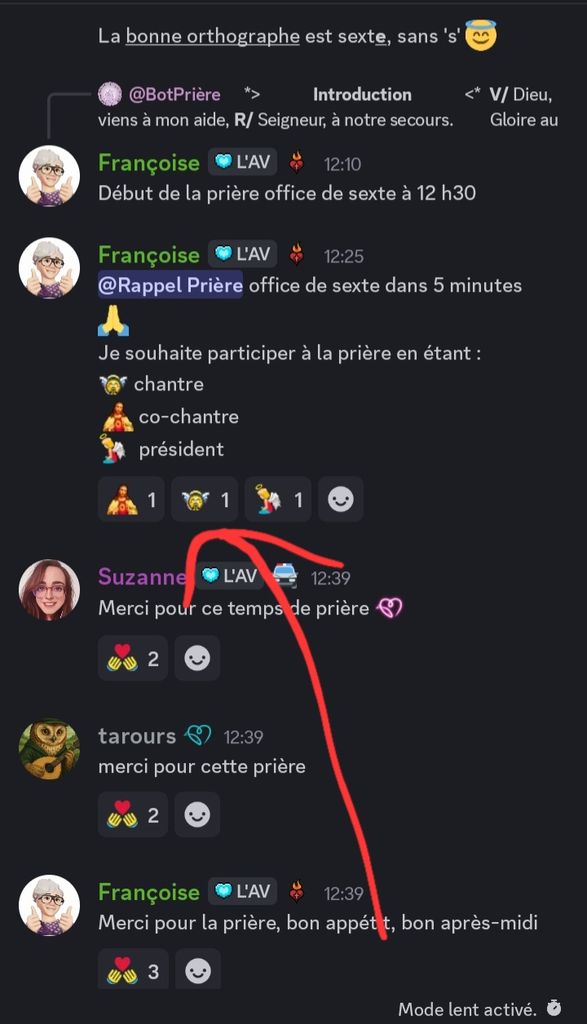Open the @BotPrière replied message preview
The height and width of the screenshot is (1024, 587).
coord(328,107)
